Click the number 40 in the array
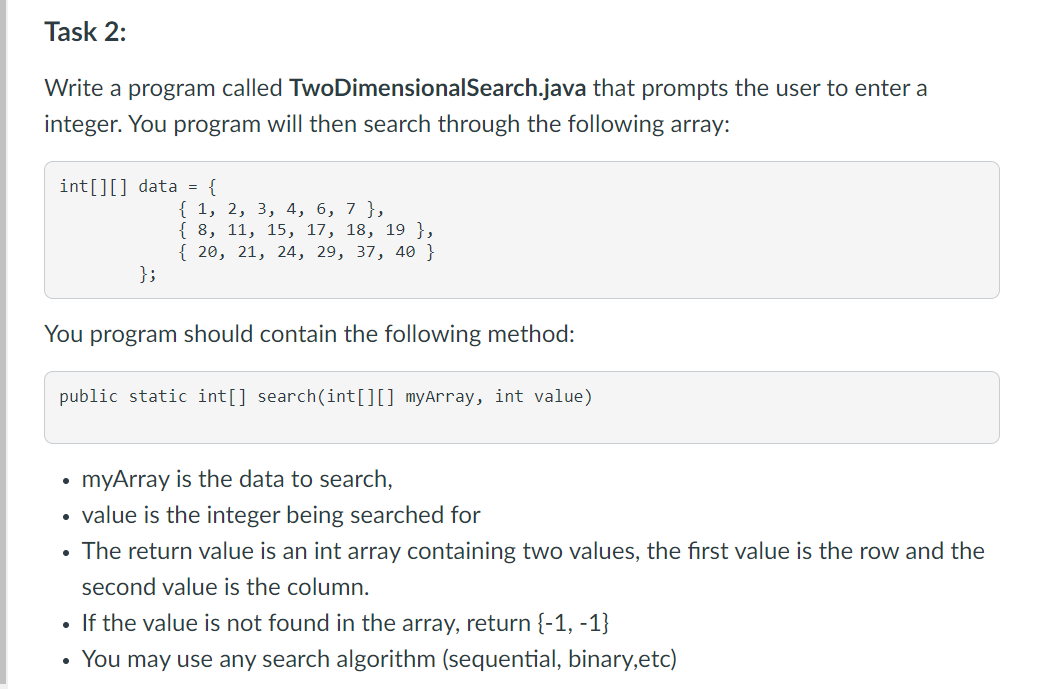Image resolution: width=1054 pixels, height=689 pixels. 405,252
